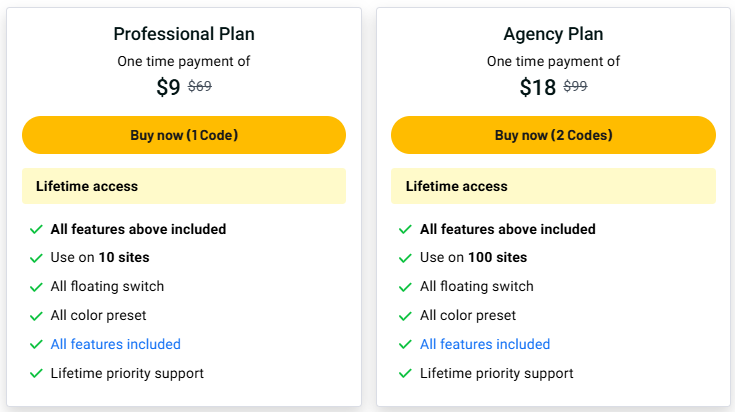Click the Agency Plan Lifetime access banner
This screenshot has height=412, width=735.
[553, 186]
